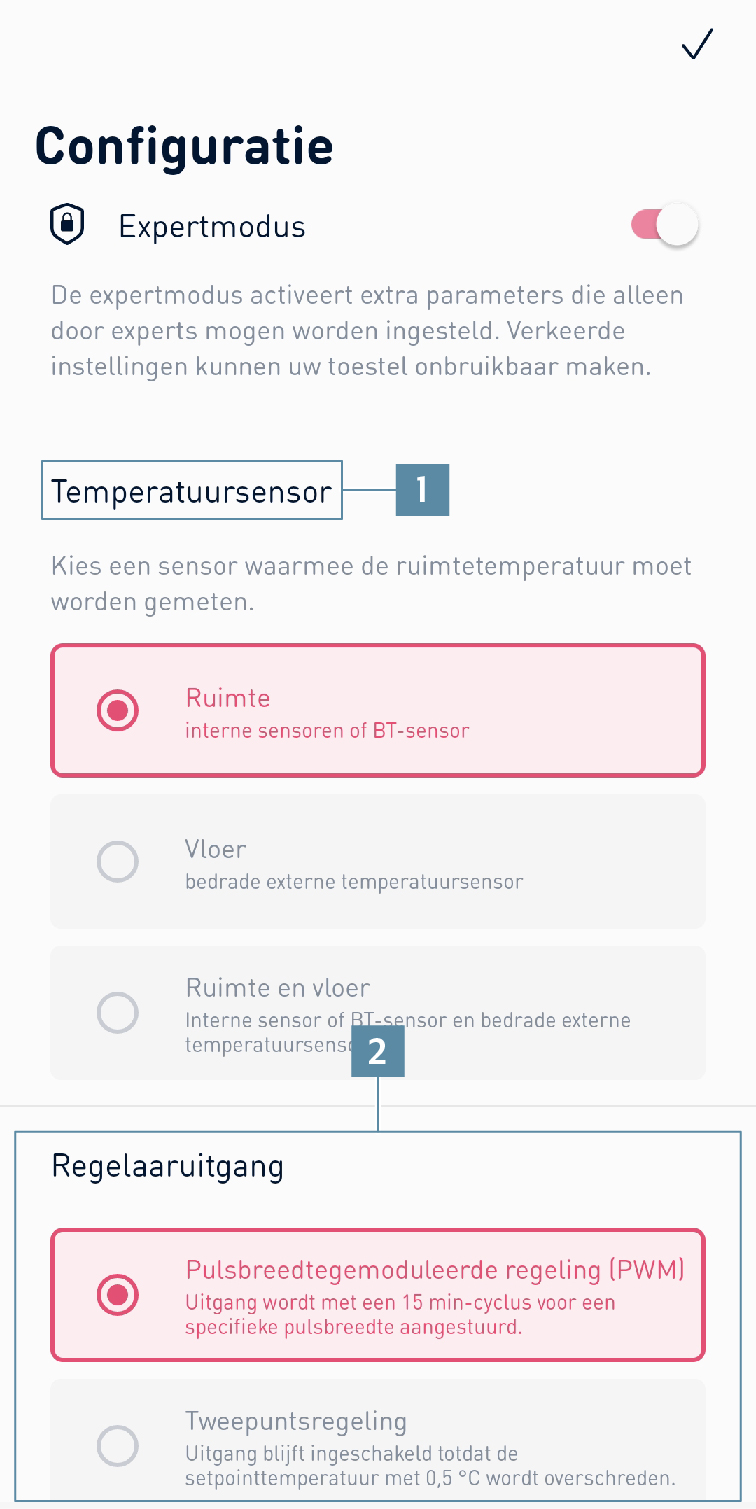
Task: Click annotation marker number 1
Action: pos(422,490)
